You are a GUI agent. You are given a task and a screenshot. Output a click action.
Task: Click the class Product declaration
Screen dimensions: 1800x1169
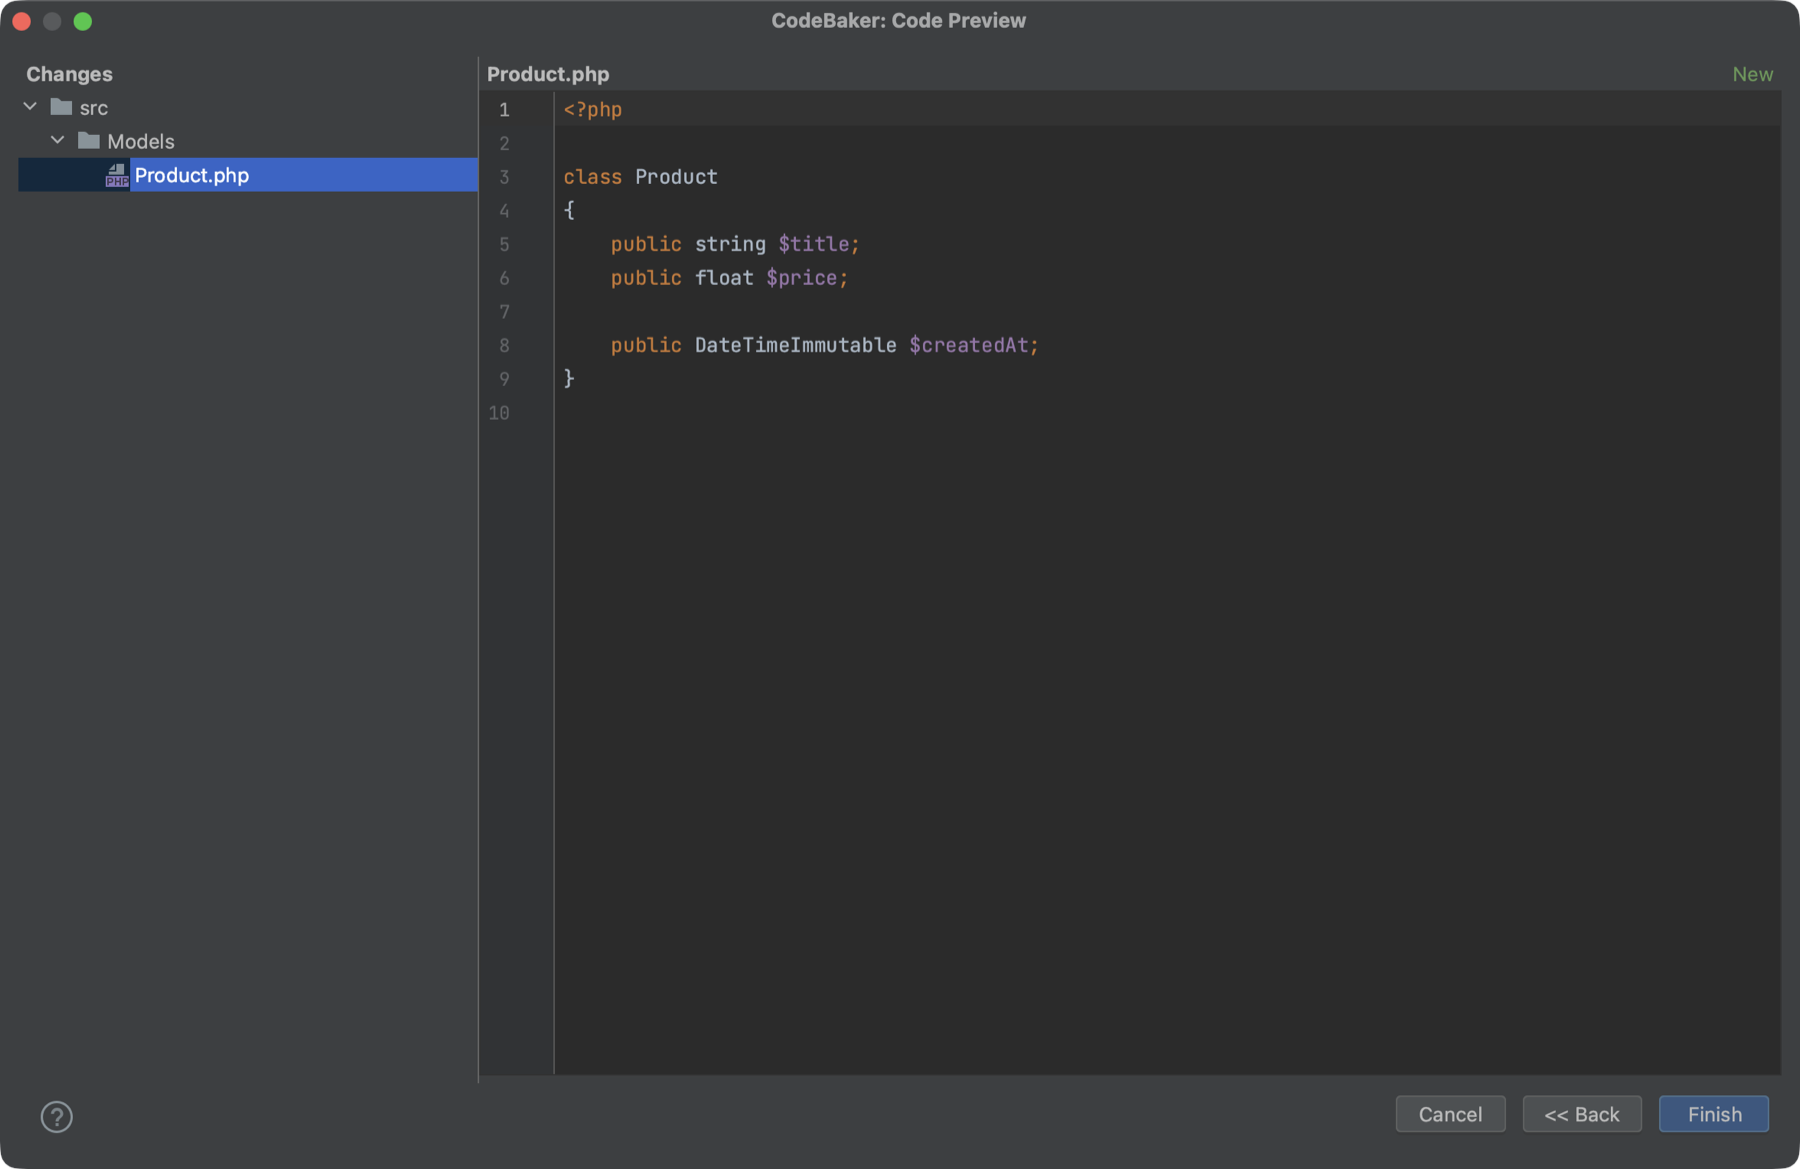[x=640, y=177]
